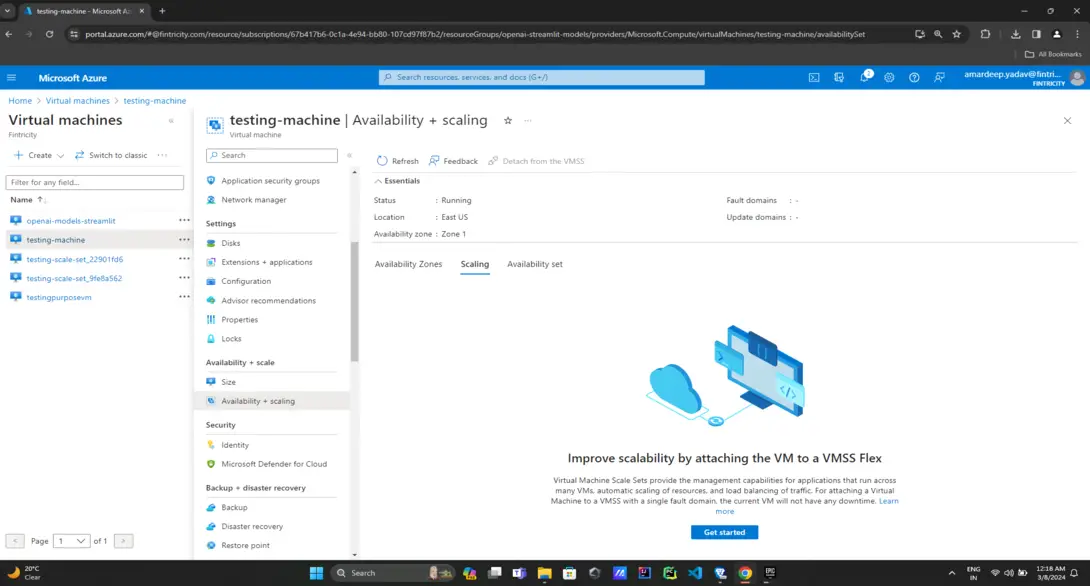This screenshot has height=586, width=1090.
Task: Open ellipsis menu for testing-scale-set_22901fd6
Action: pyautogui.click(x=184, y=259)
